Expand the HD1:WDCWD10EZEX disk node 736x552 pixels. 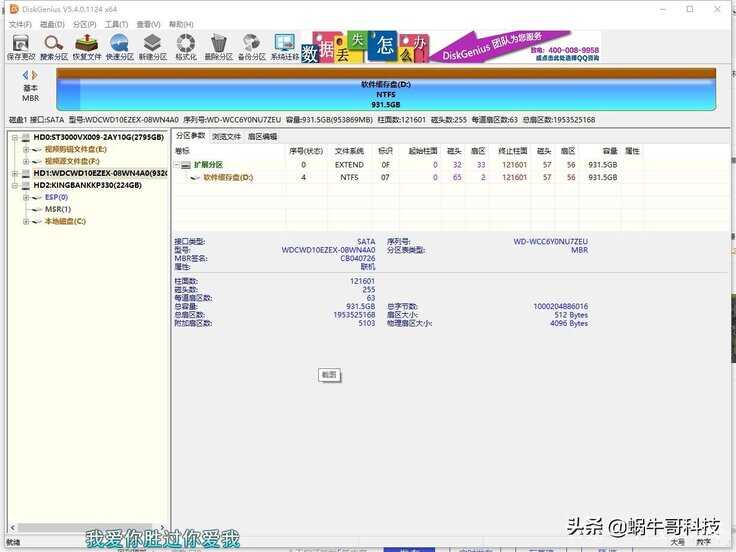pyautogui.click(x=15, y=173)
